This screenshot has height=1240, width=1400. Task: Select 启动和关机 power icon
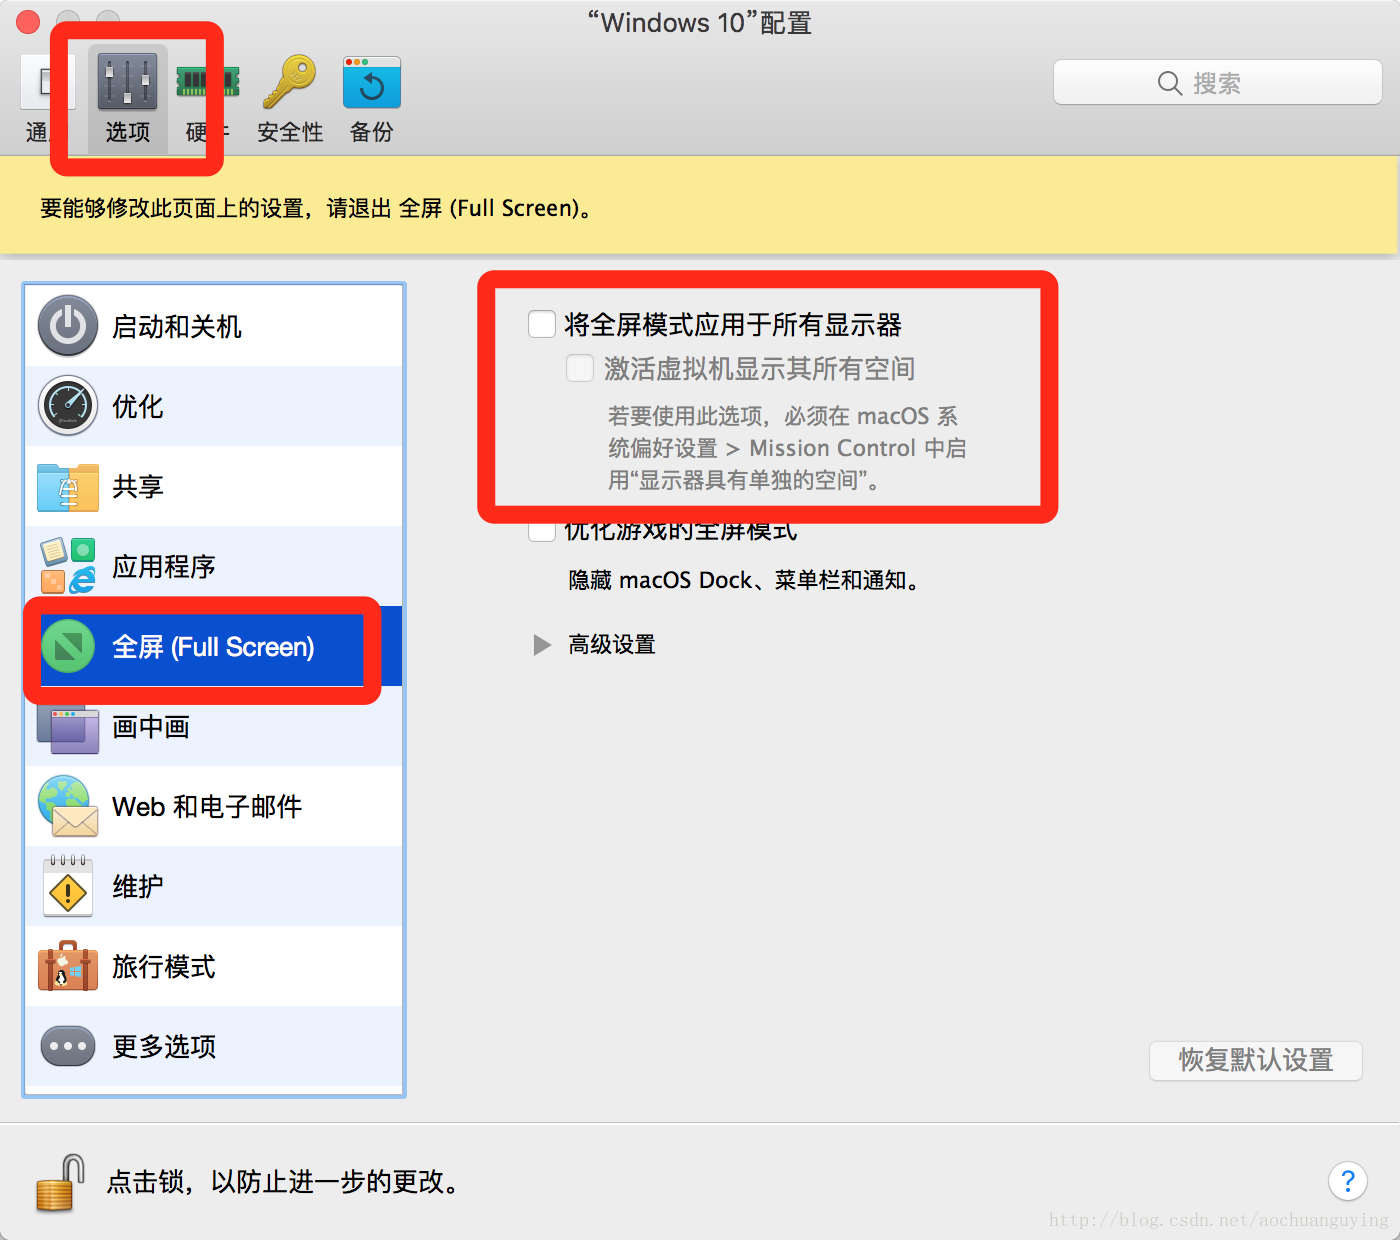pyautogui.click(x=68, y=326)
